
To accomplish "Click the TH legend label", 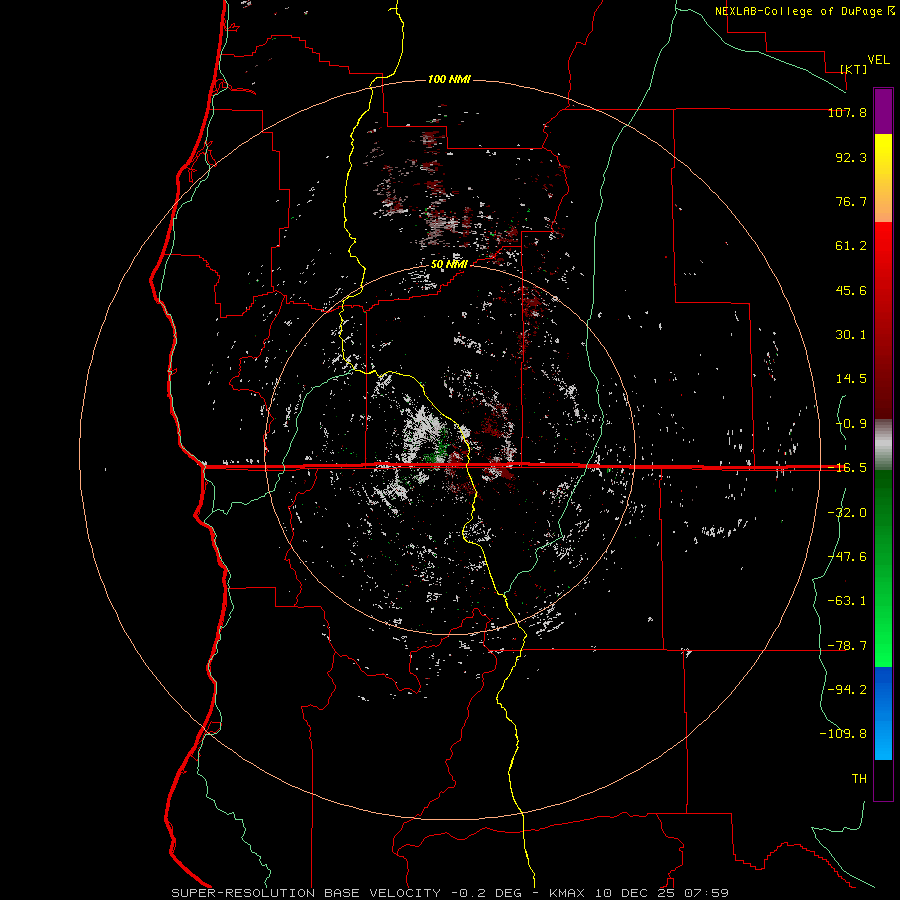I will pyautogui.click(x=859, y=778).
